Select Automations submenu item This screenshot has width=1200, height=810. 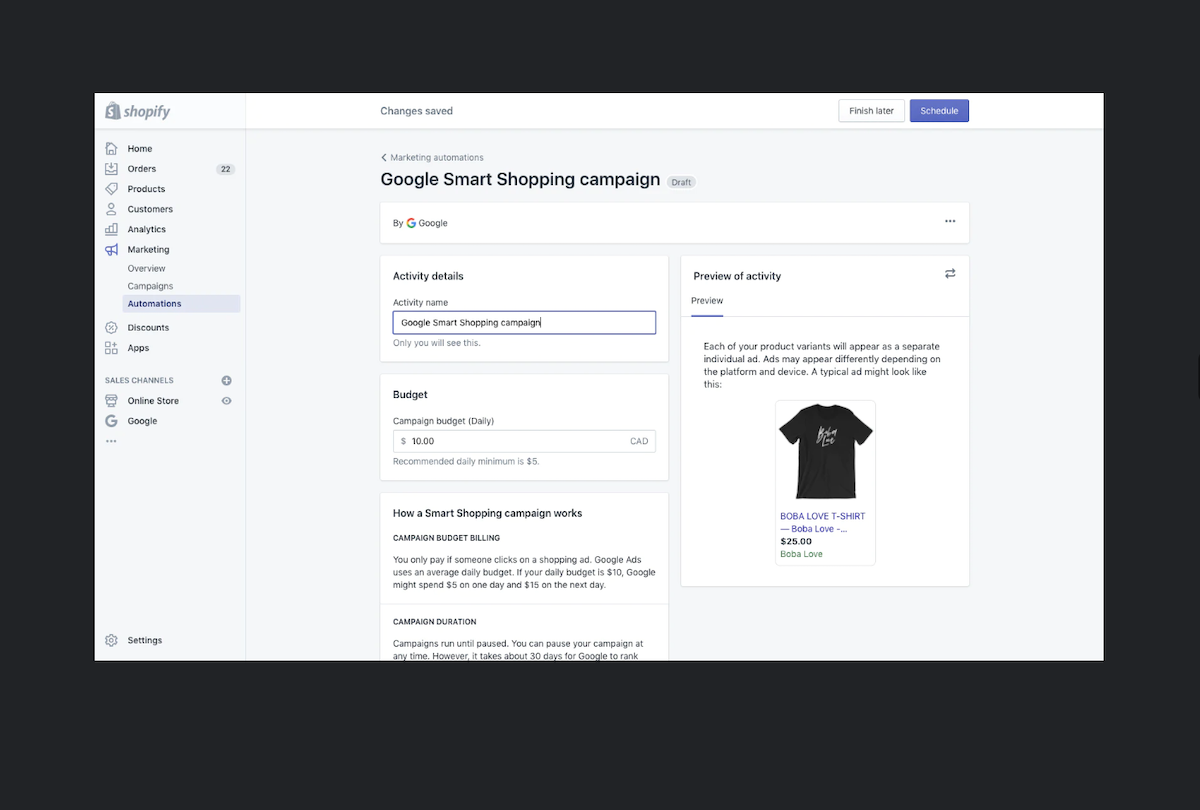pos(182,304)
